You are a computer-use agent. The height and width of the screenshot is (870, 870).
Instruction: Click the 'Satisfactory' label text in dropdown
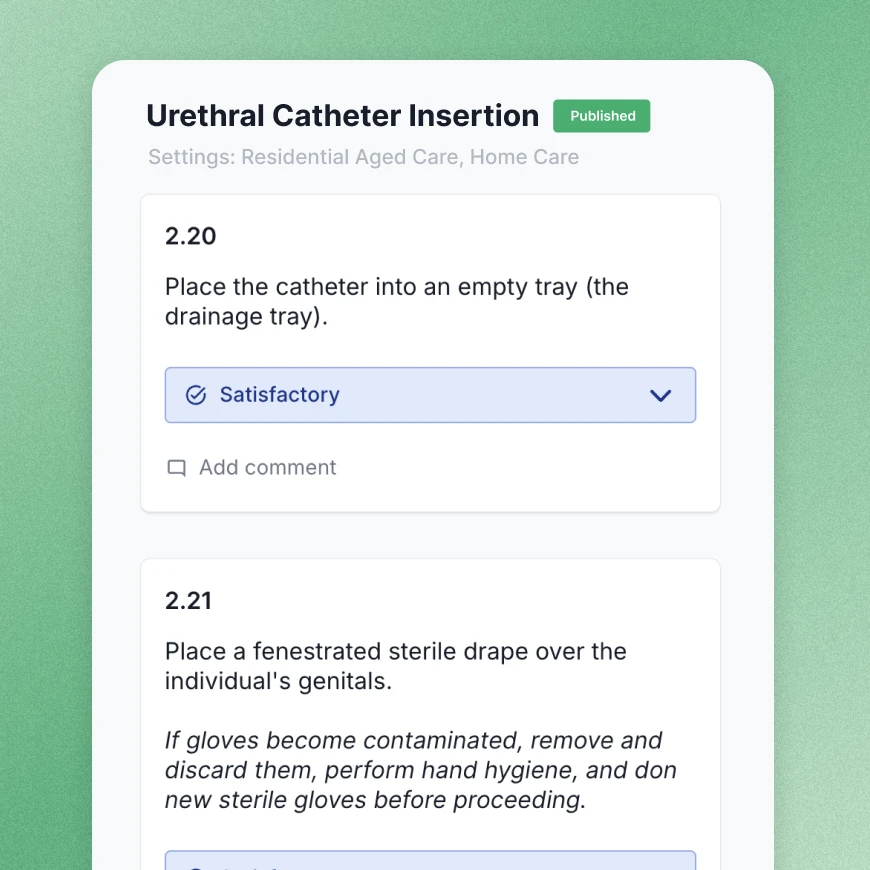click(280, 395)
